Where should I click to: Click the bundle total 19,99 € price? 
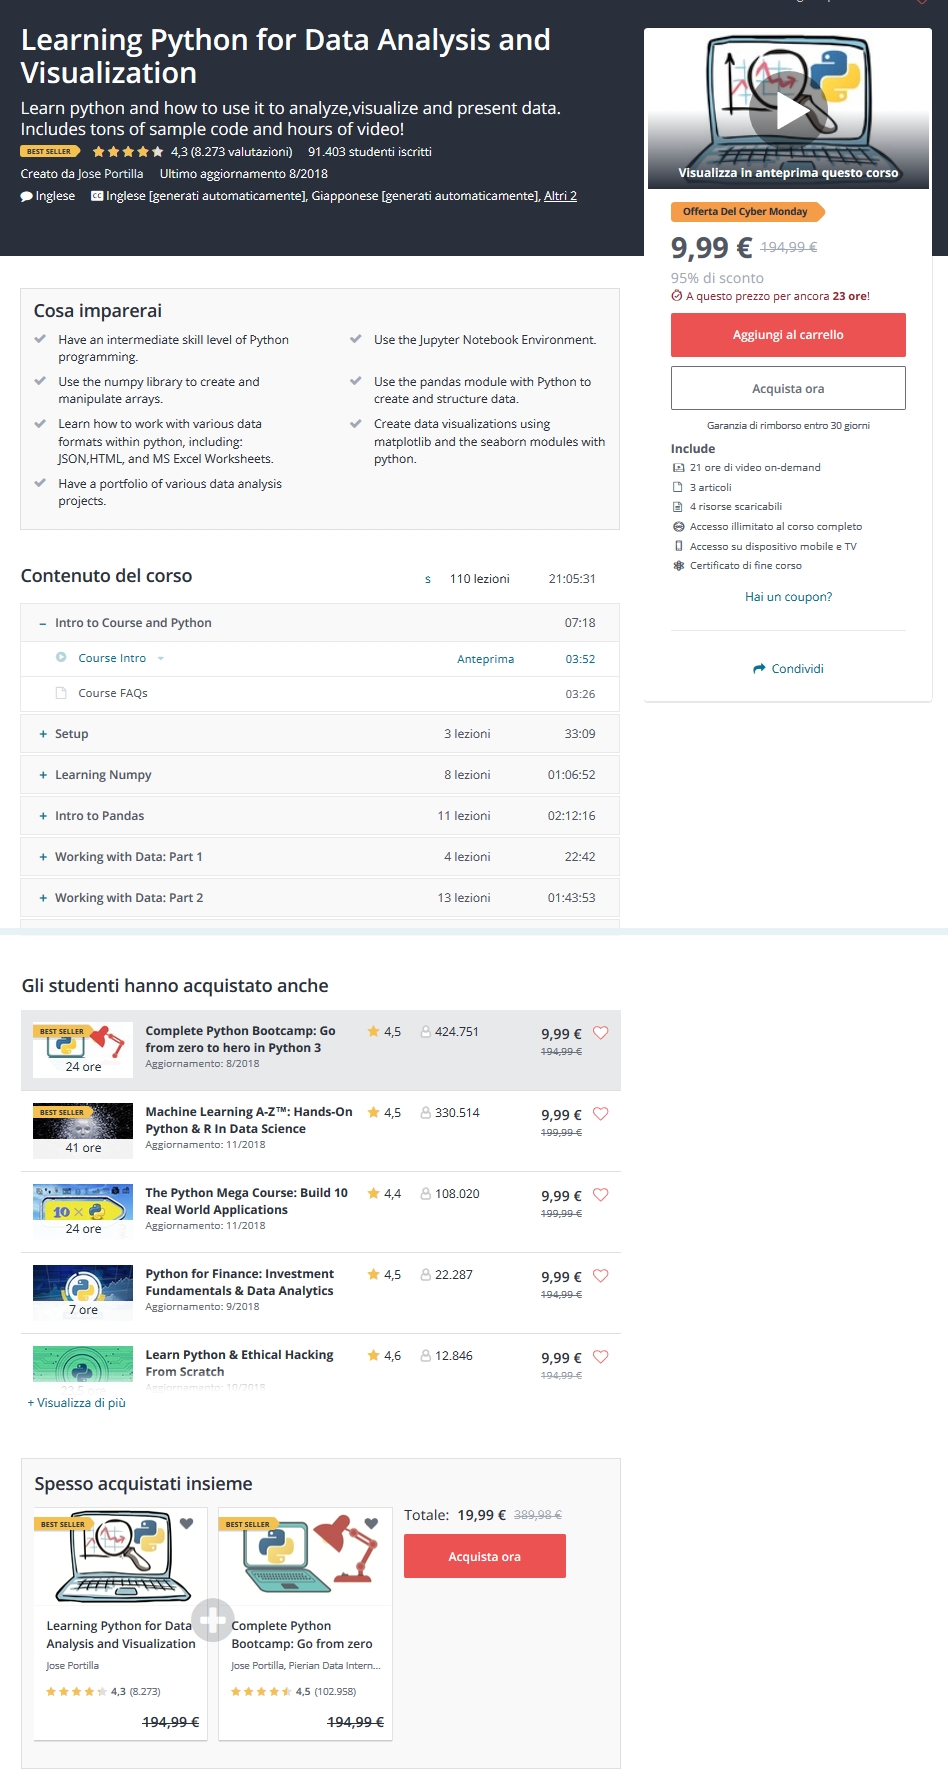coord(482,1515)
